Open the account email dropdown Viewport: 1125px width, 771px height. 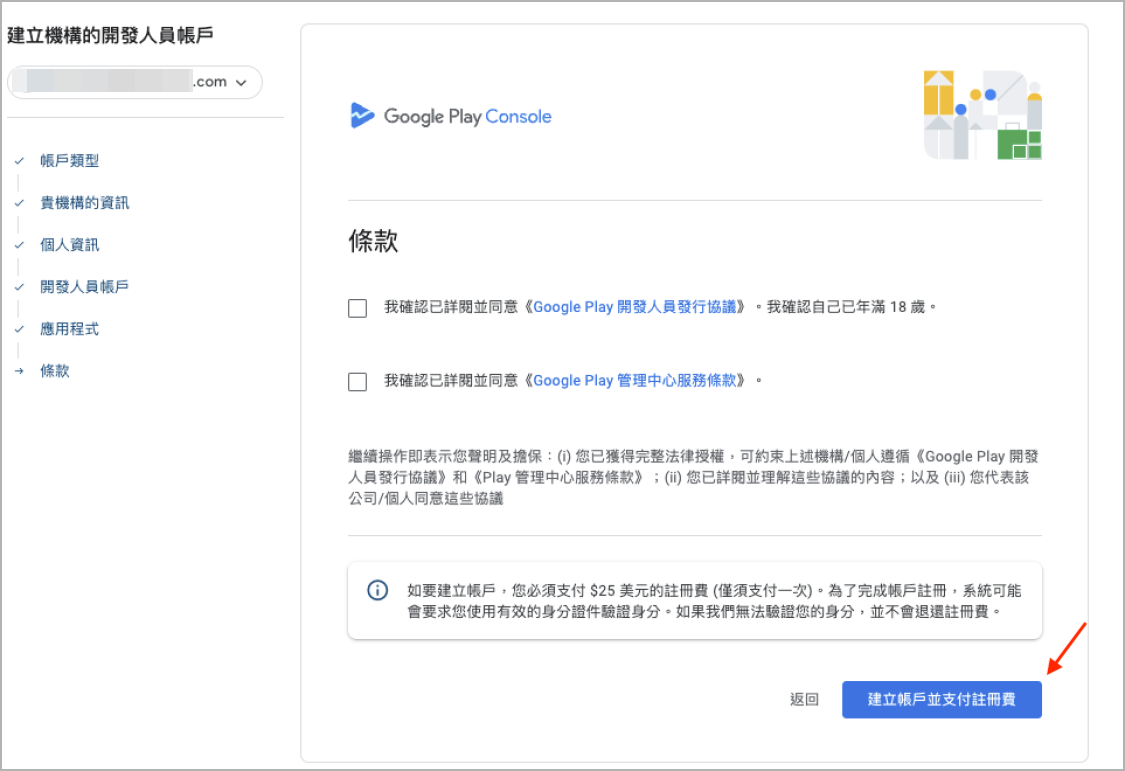pyautogui.click(x=135, y=82)
